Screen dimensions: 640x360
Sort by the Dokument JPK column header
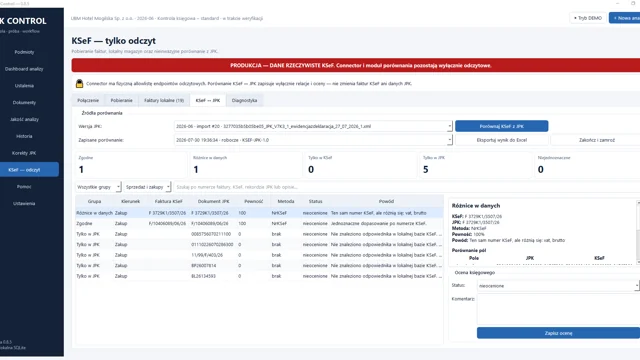point(213,201)
